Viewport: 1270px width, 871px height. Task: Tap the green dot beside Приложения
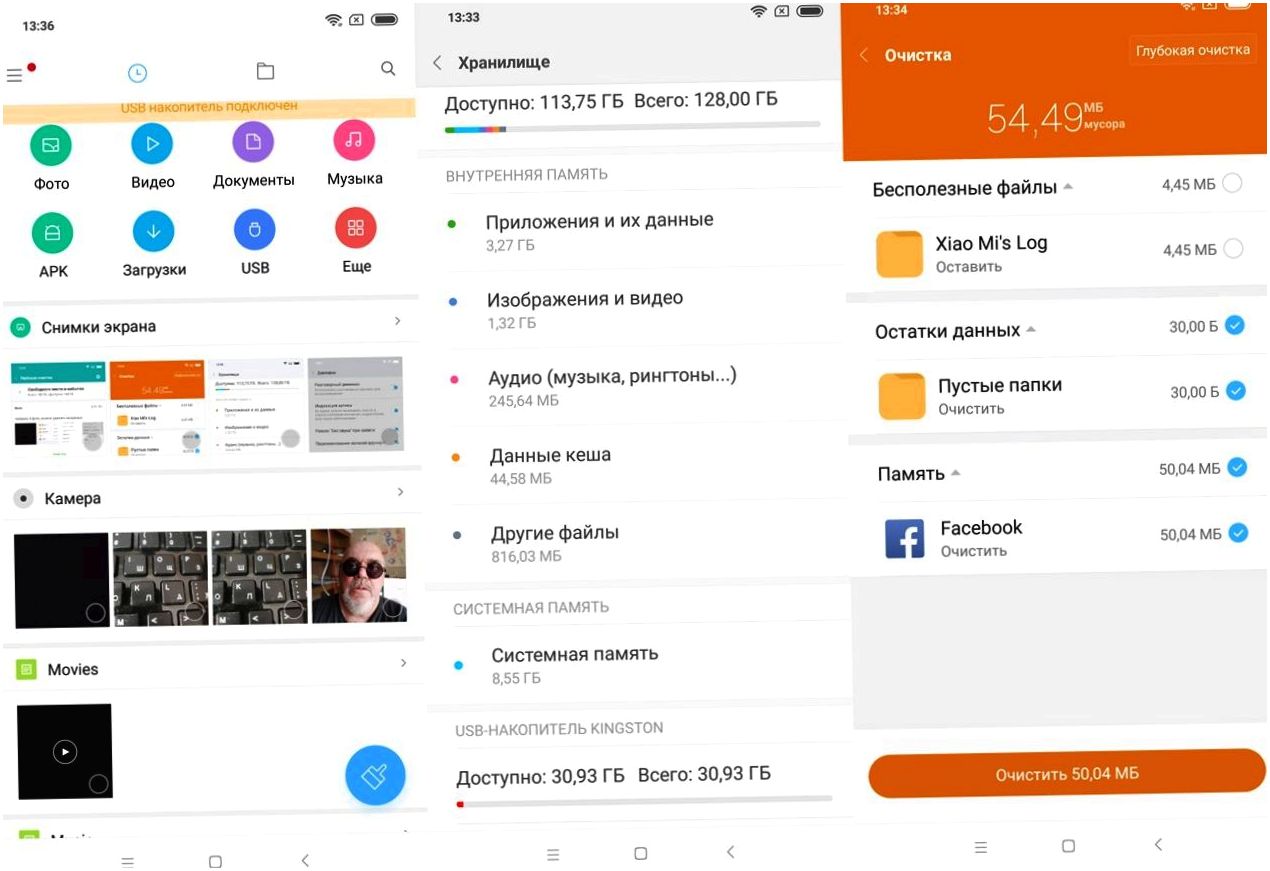pos(452,223)
